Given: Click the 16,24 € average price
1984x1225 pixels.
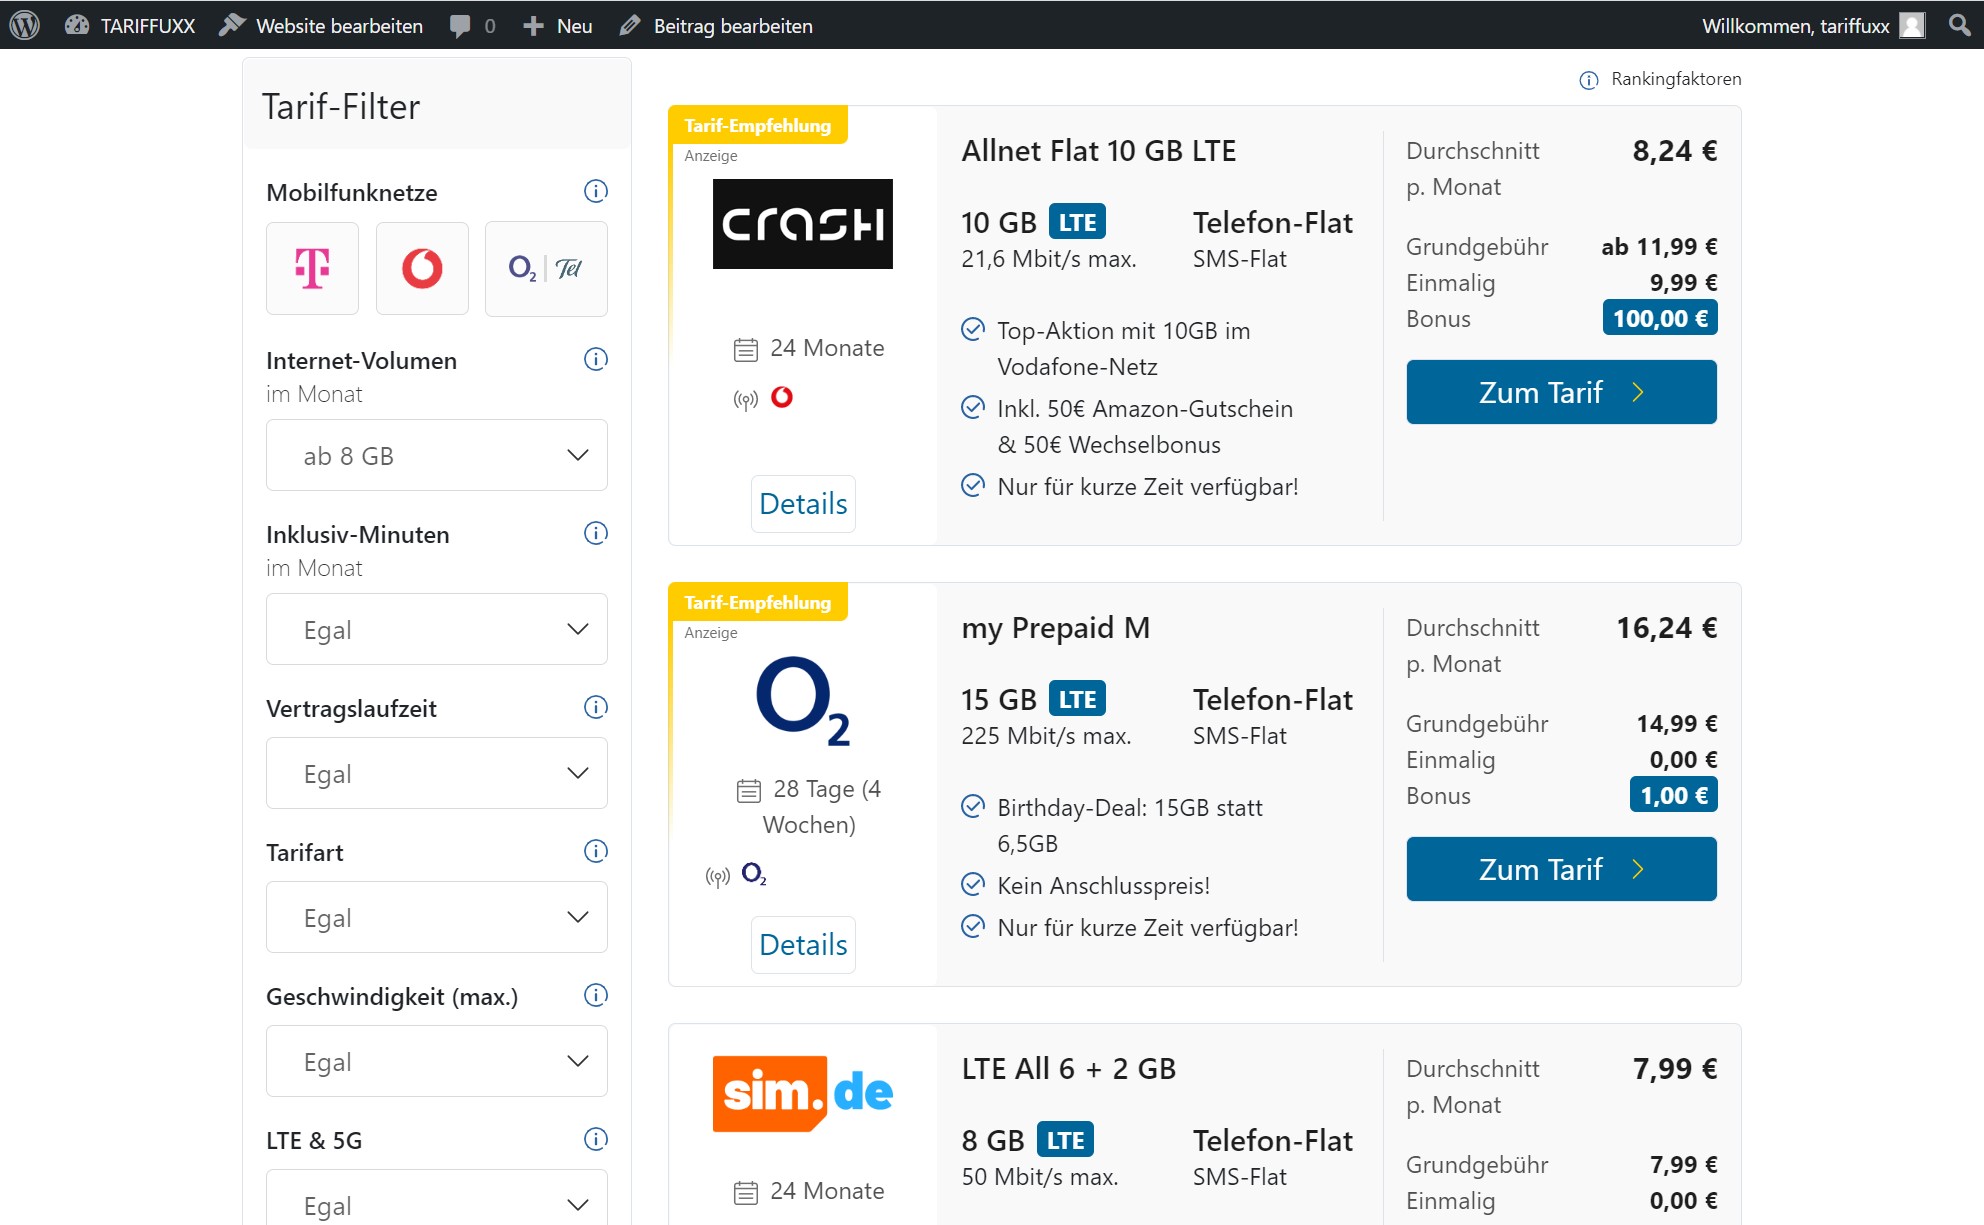Looking at the screenshot, I should click(1667, 628).
